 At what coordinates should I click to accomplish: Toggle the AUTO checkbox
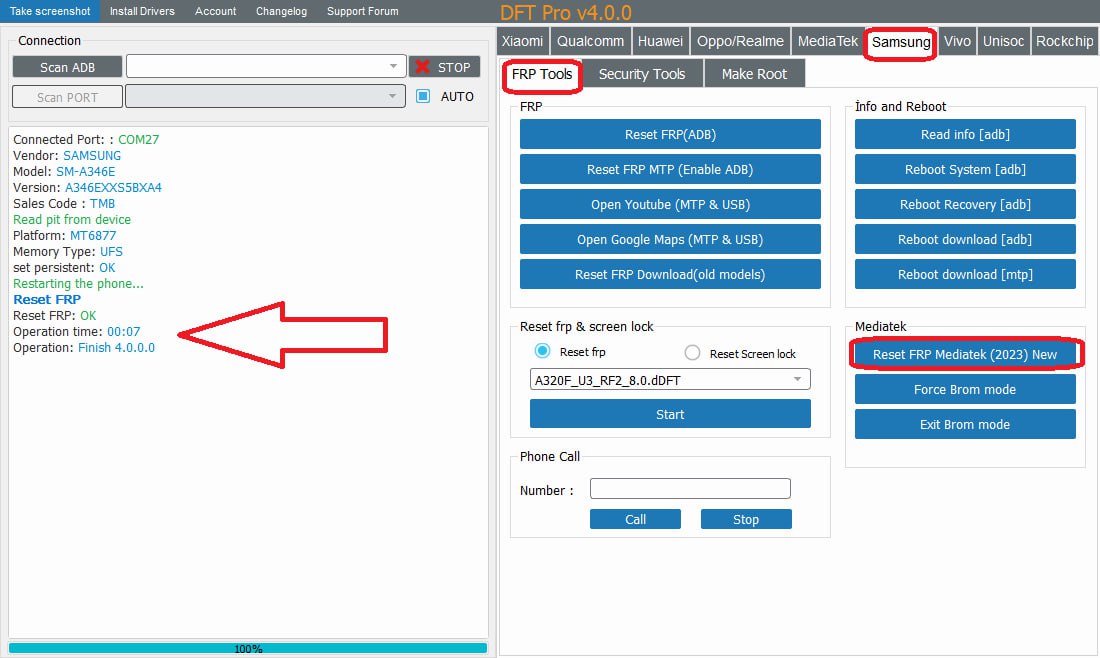click(x=423, y=96)
